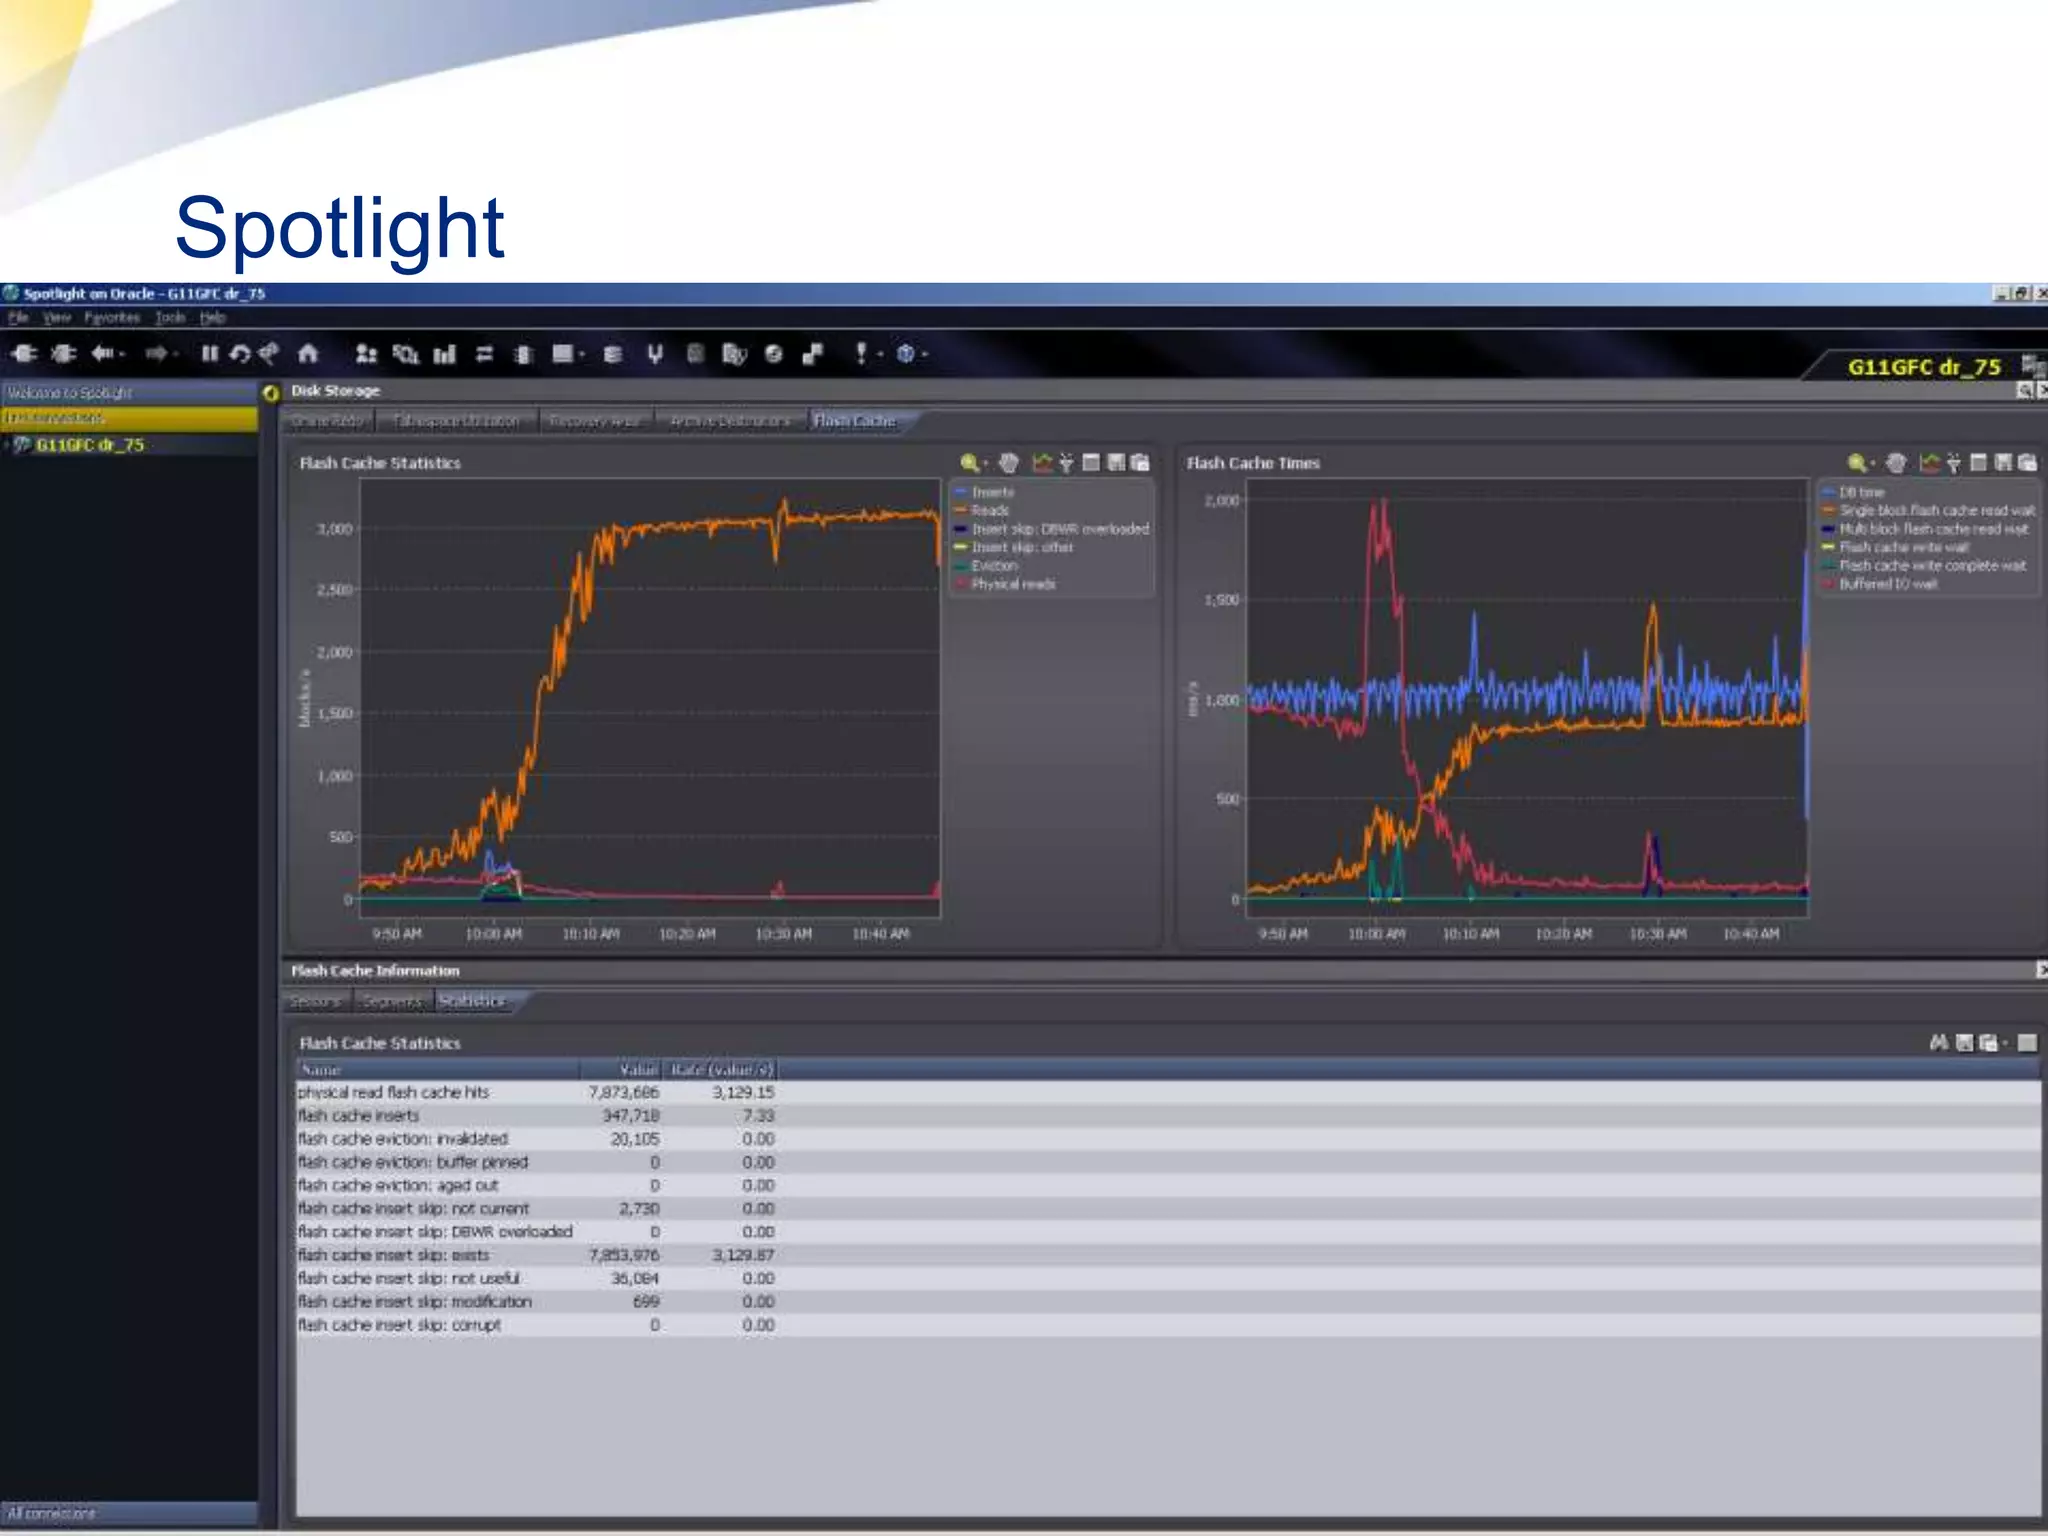Image resolution: width=2048 pixels, height=1536 pixels.
Task: Toggle the Reads series in chart legend
Action: (990, 510)
